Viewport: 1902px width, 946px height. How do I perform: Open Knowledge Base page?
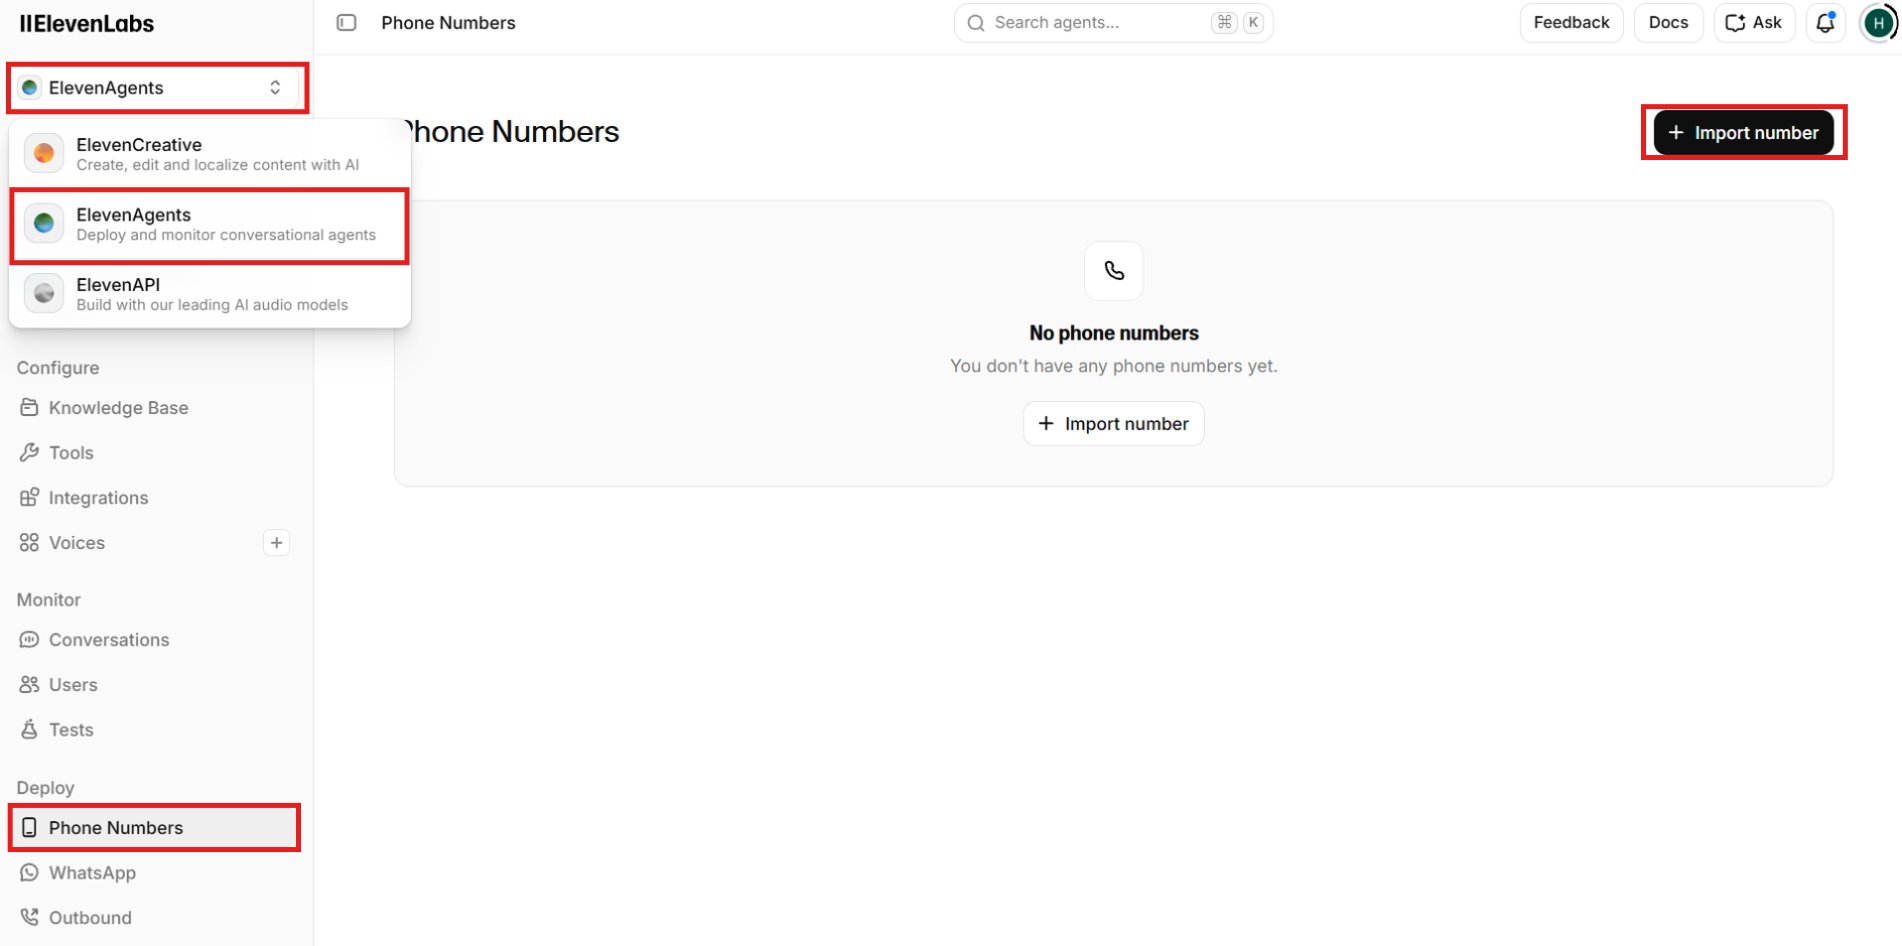click(x=154, y=408)
